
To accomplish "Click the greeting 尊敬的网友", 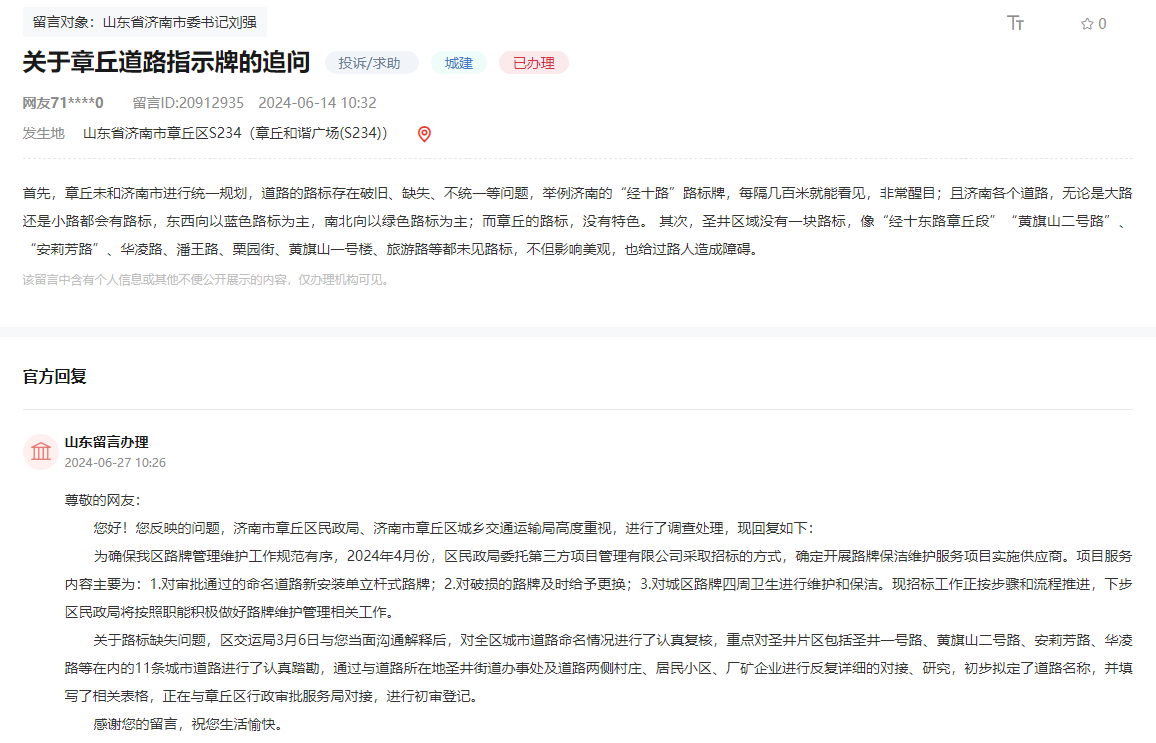I will [x=102, y=500].
